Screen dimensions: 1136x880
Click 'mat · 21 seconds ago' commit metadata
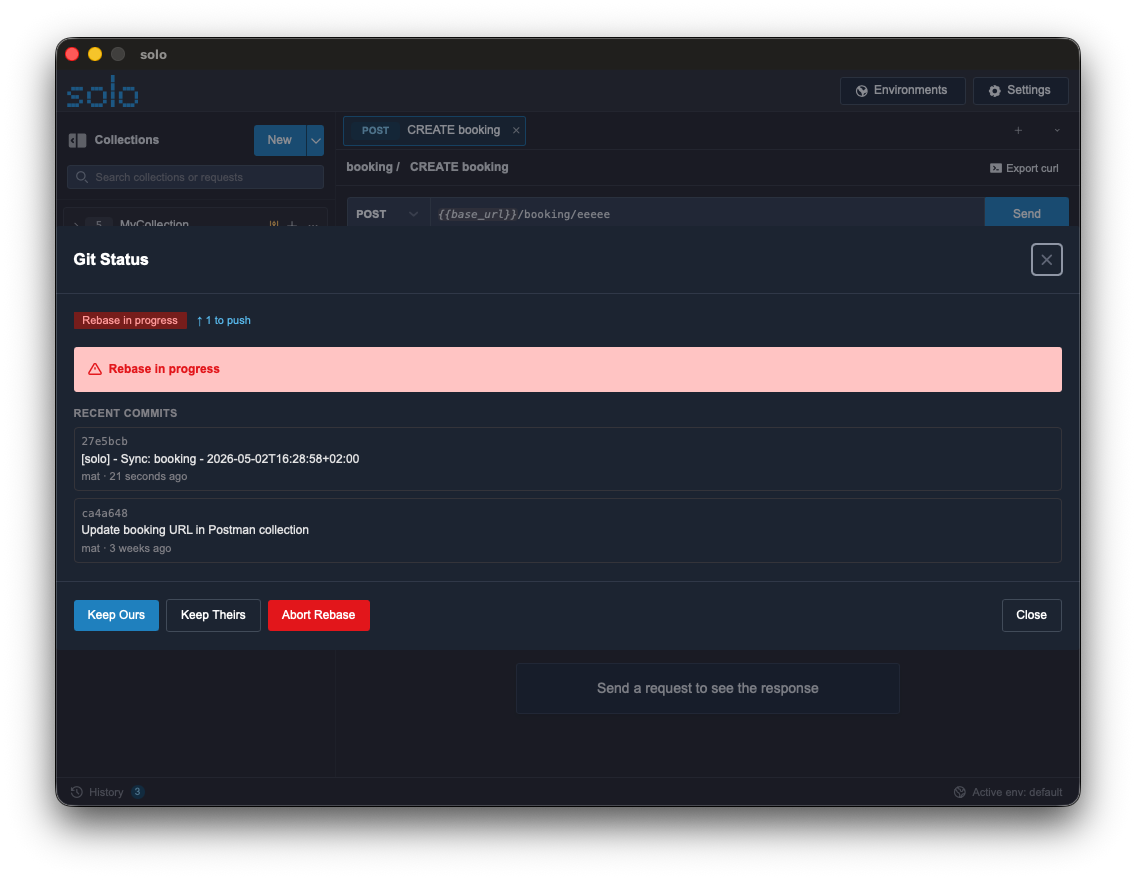tap(134, 477)
